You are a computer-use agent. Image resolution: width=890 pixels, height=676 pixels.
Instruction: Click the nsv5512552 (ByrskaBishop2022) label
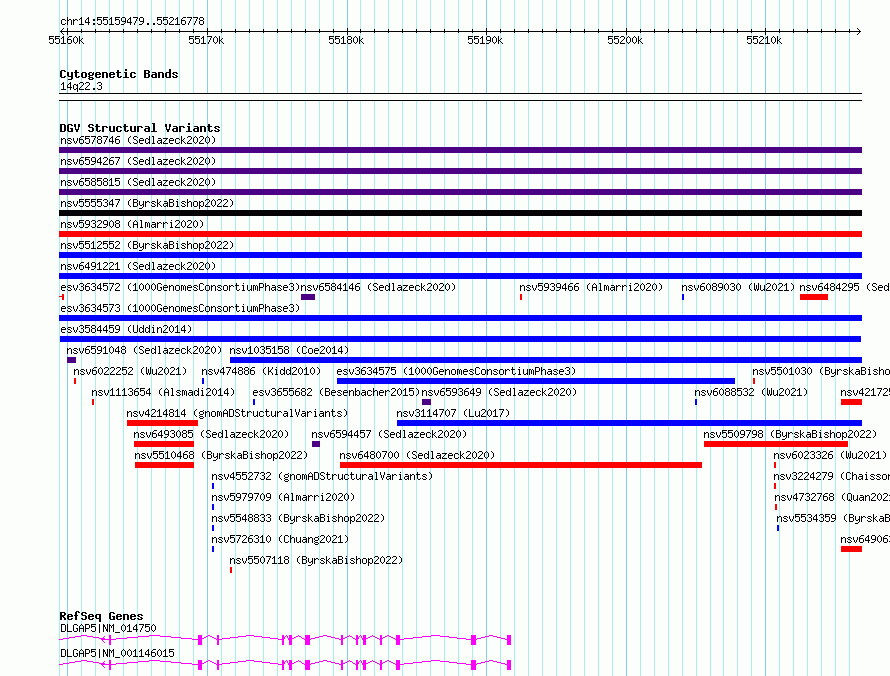click(x=147, y=245)
